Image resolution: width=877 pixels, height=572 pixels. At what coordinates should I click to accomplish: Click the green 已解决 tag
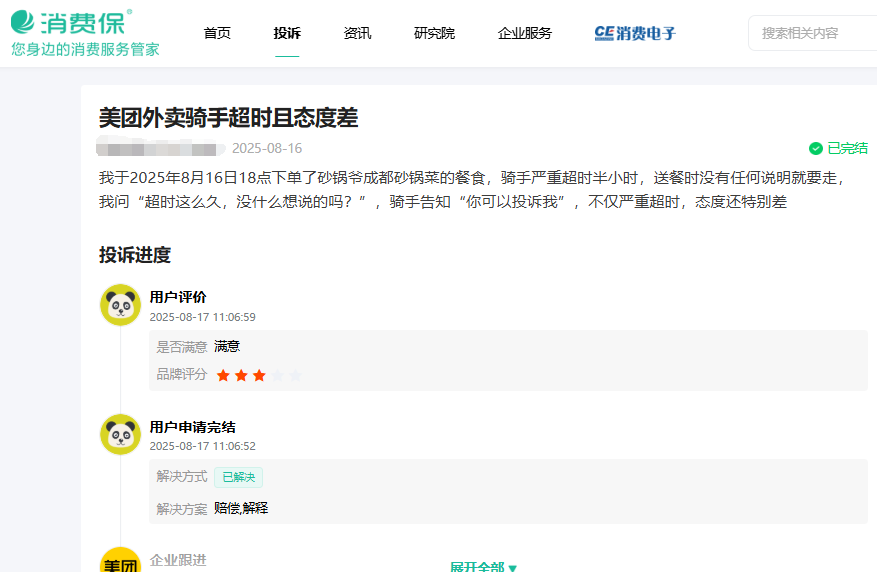point(238,477)
